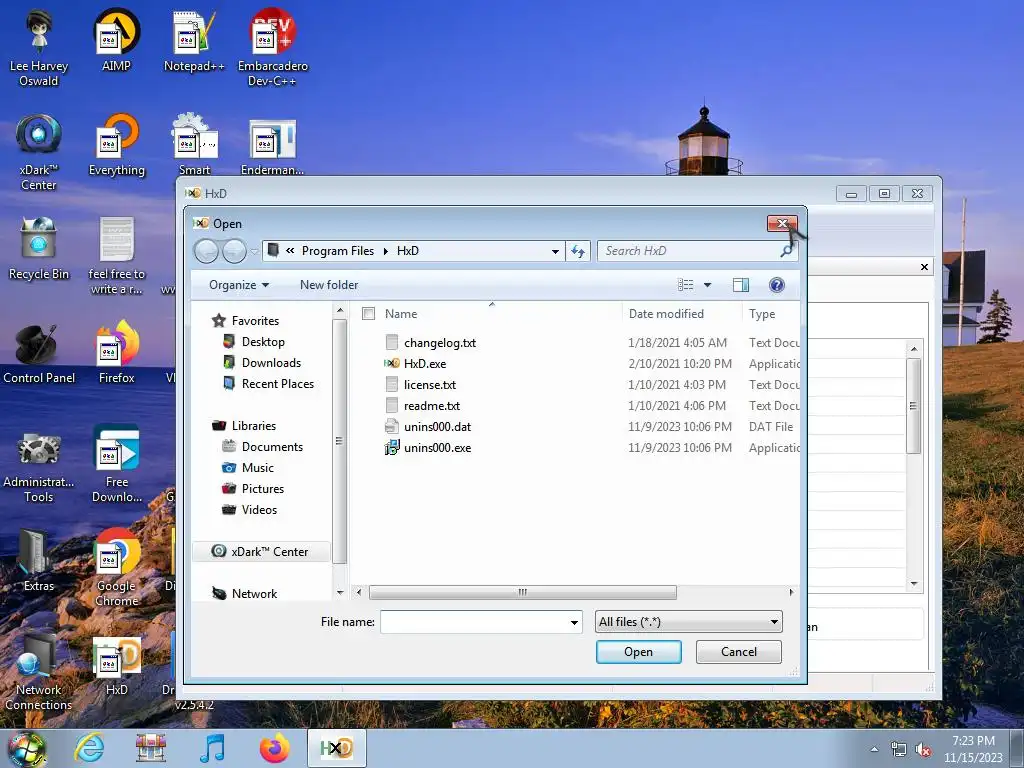The height and width of the screenshot is (768, 1024).
Task: Open the Organize dropdown menu
Action: pos(238,285)
